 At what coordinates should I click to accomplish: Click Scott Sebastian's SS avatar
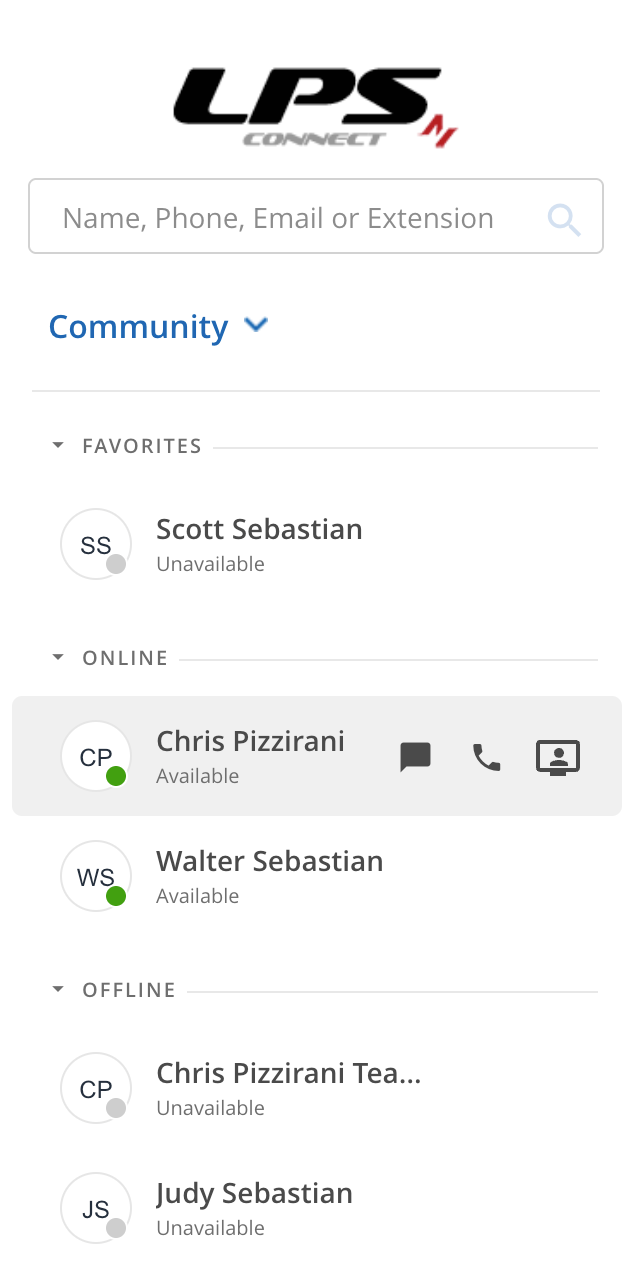pos(96,545)
